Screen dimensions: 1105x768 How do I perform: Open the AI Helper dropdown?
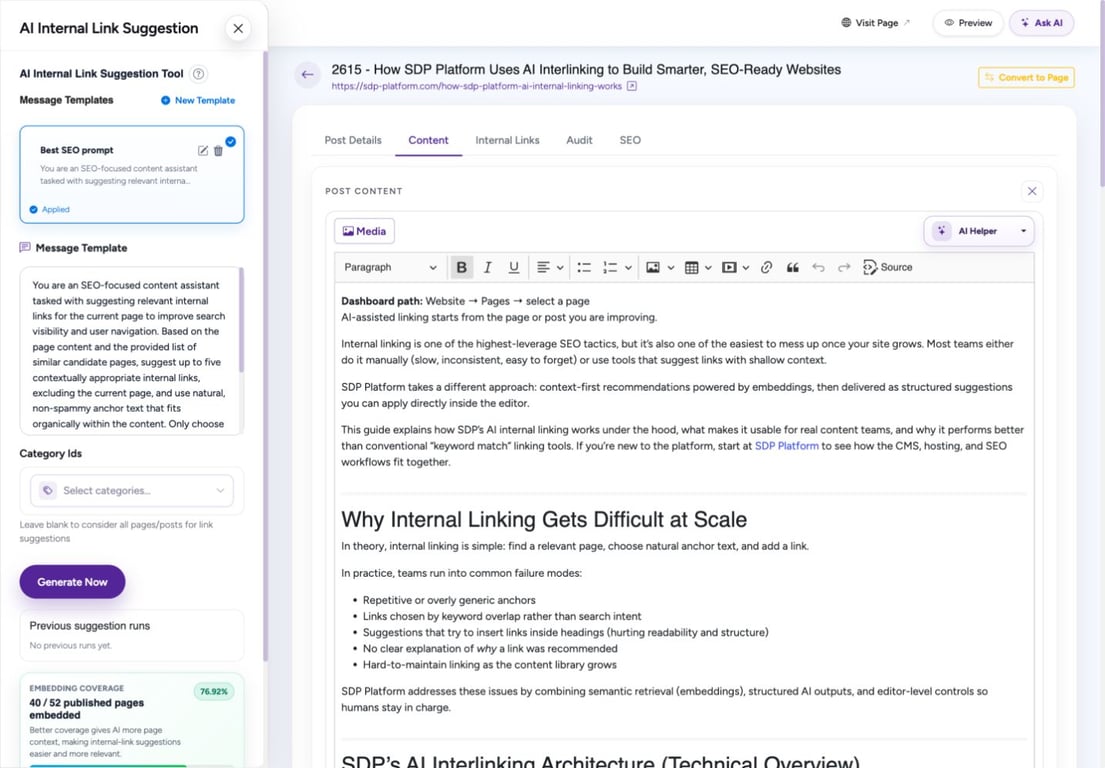[979, 231]
